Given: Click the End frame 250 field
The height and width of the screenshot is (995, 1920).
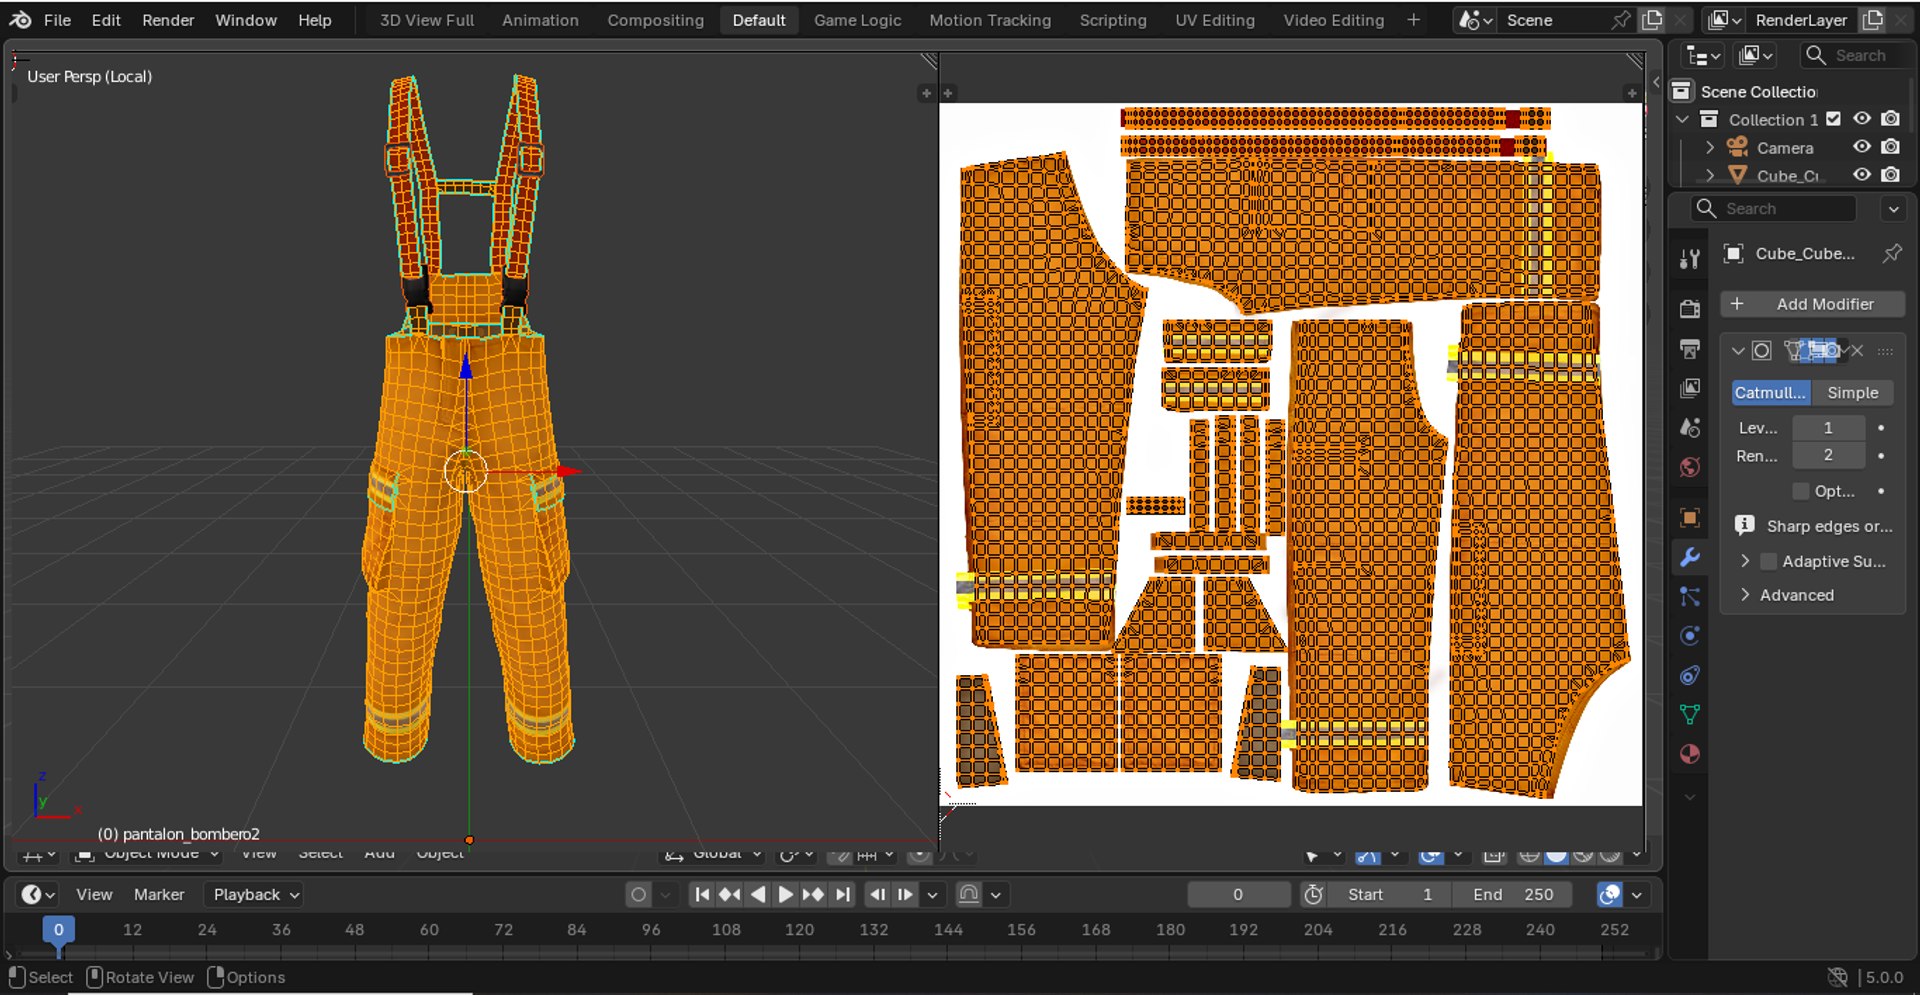Looking at the screenshot, I should pyautogui.click(x=1513, y=895).
